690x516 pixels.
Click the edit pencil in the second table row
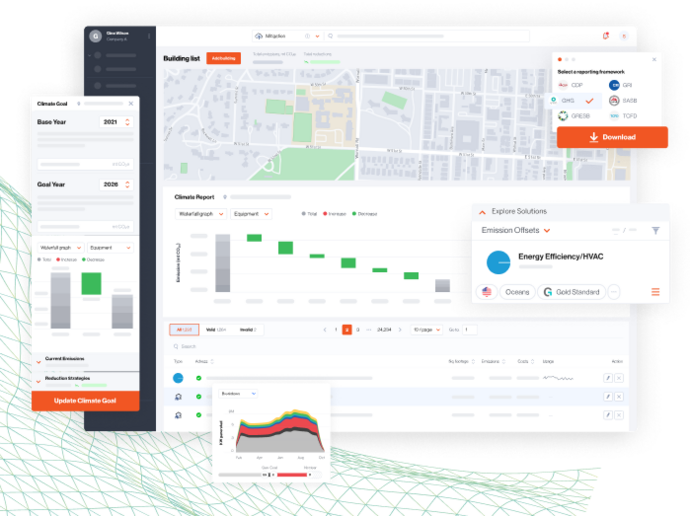608,397
